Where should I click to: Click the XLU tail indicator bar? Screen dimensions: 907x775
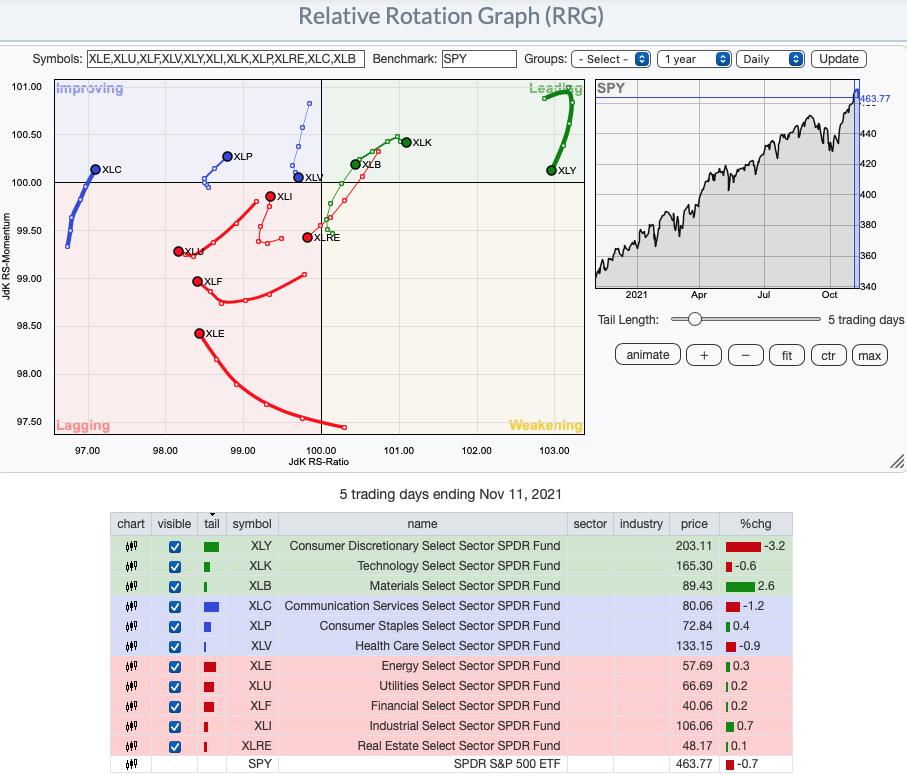click(x=209, y=687)
